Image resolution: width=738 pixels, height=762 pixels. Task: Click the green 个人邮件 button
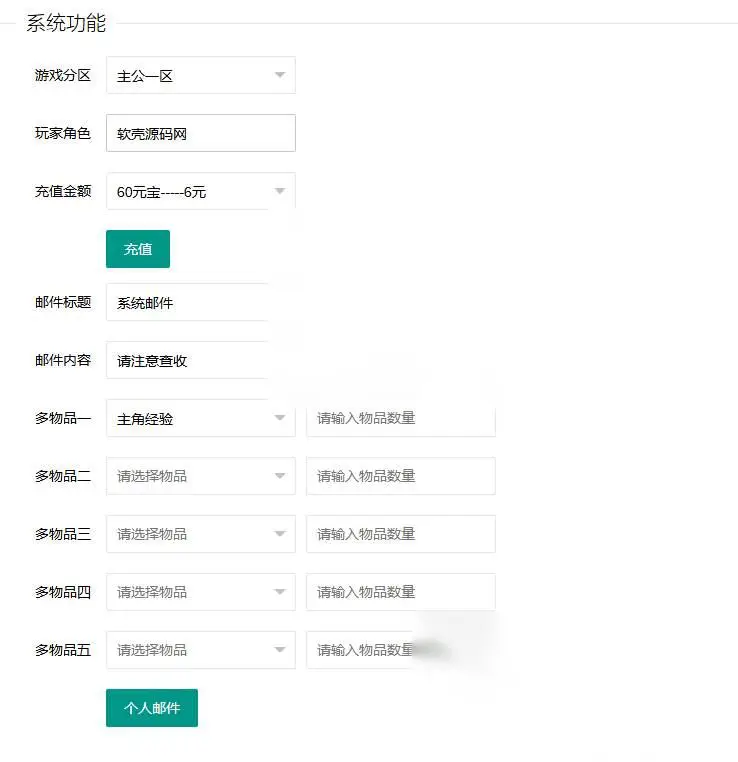pos(152,708)
